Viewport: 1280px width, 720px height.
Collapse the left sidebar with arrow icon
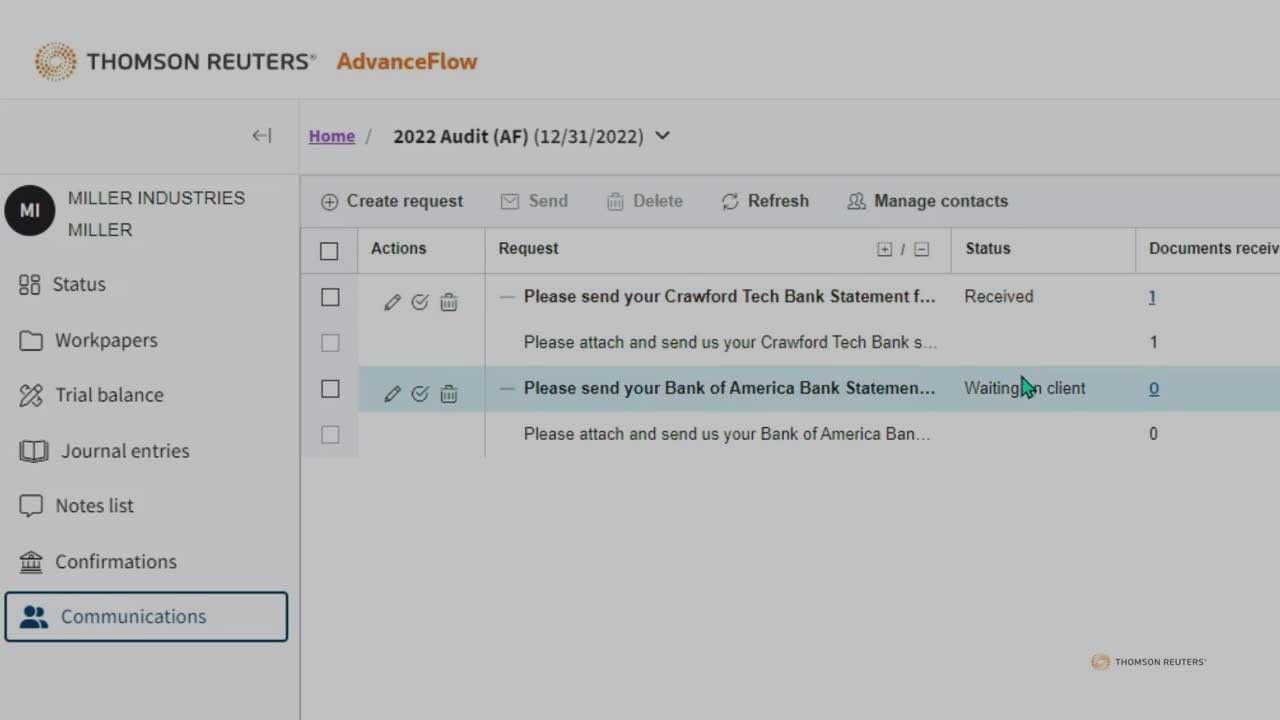coord(261,136)
